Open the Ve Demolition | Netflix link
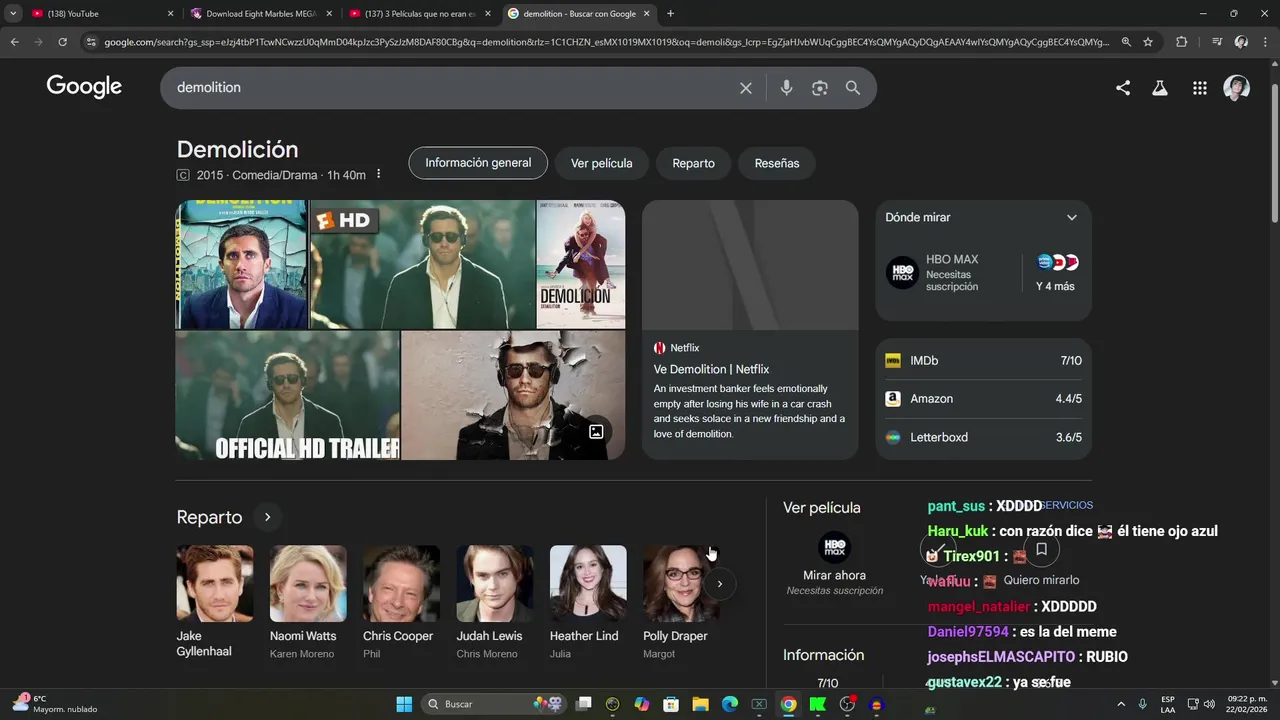The width and height of the screenshot is (1280, 720). point(711,369)
